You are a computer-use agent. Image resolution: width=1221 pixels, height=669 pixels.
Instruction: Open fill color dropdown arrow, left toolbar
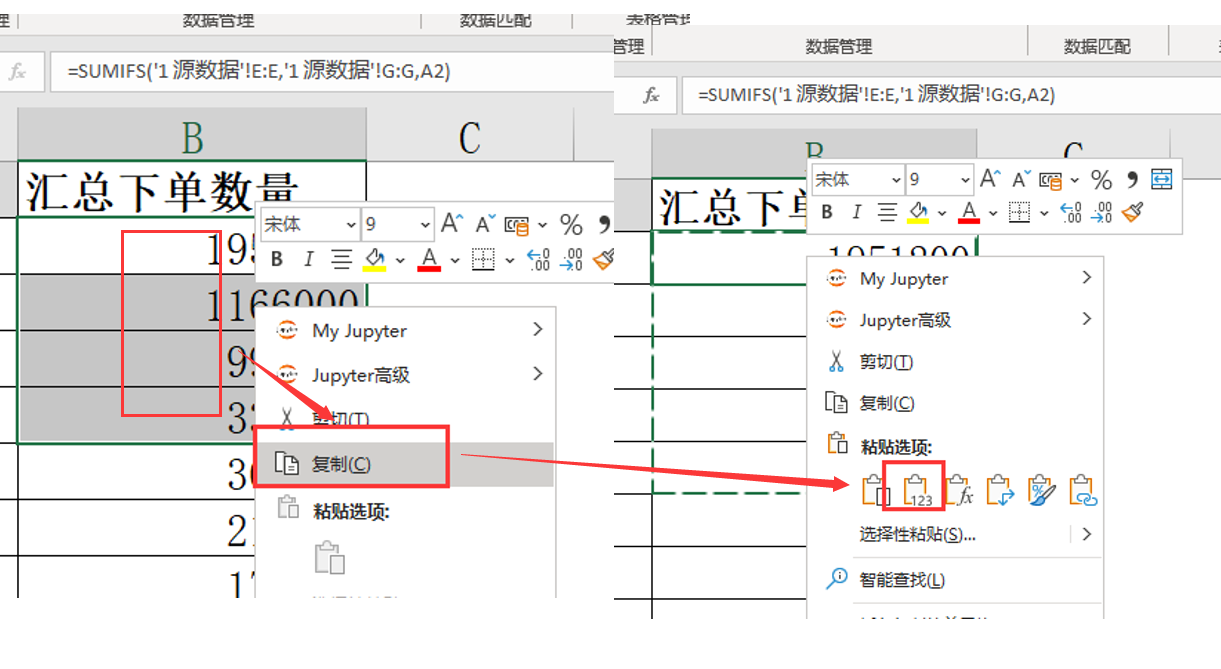[x=400, y=261]
